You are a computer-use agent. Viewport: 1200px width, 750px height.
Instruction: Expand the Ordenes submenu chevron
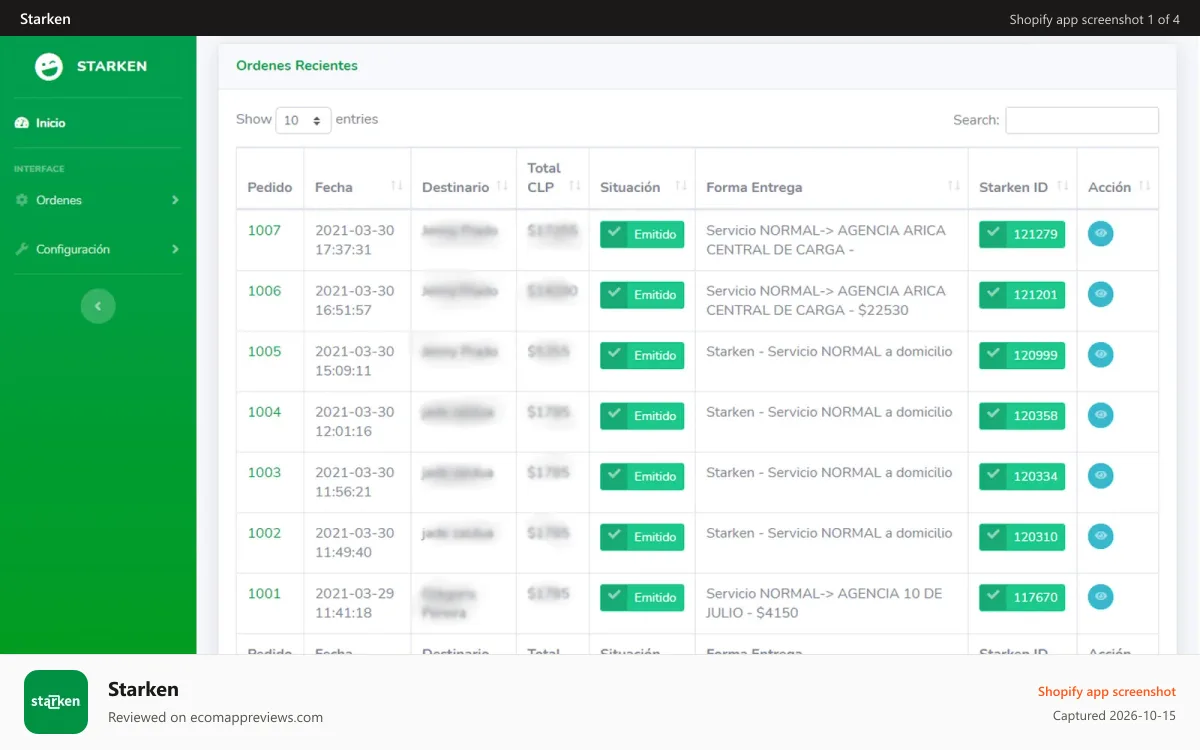coord(175,200)
